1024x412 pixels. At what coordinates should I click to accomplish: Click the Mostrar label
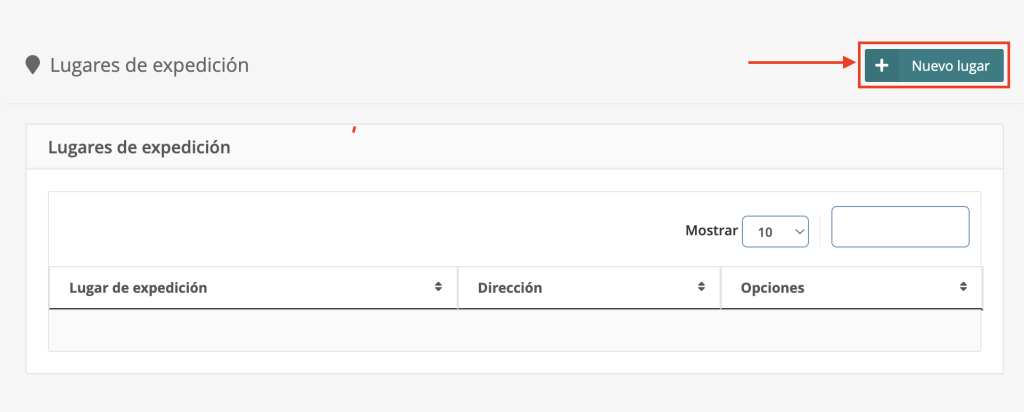click(x=710, y=230)
